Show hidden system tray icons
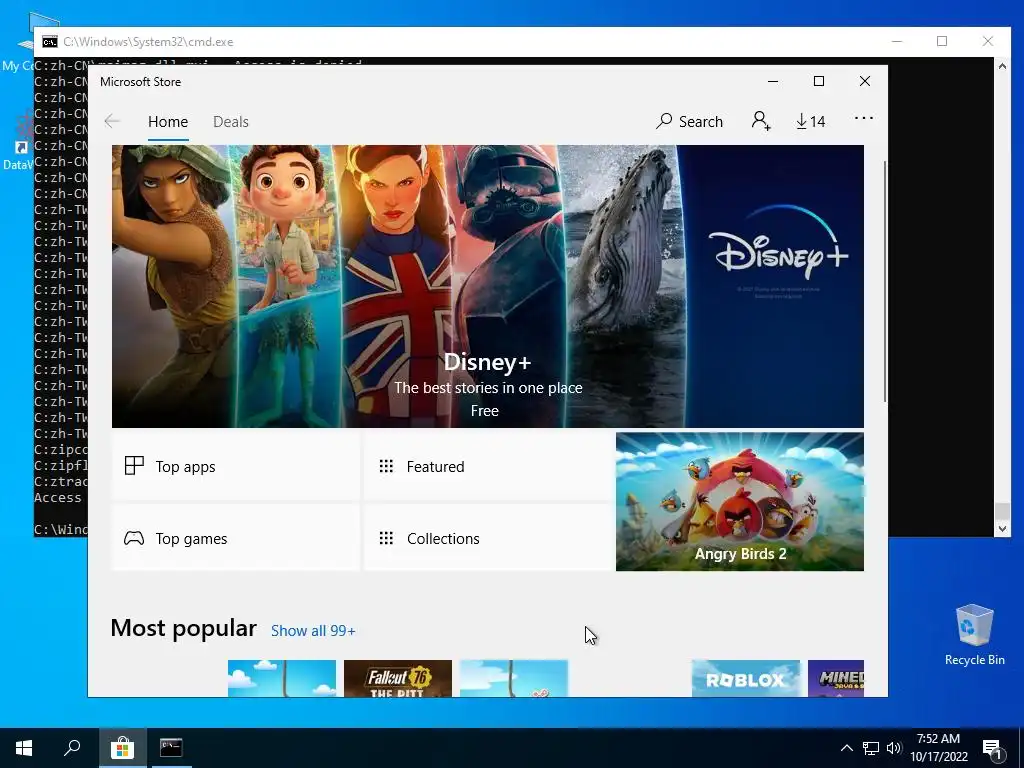 (846, 748)
